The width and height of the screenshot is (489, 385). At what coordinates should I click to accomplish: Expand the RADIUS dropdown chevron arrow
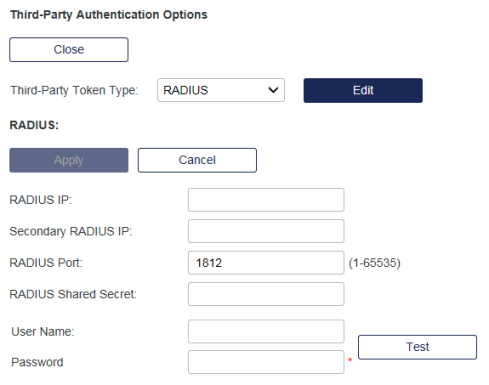pyautogui.click(x=273, y=90)
